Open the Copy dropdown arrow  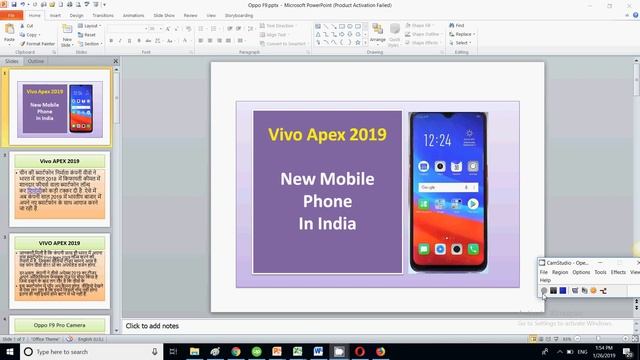tap(39, 35)
